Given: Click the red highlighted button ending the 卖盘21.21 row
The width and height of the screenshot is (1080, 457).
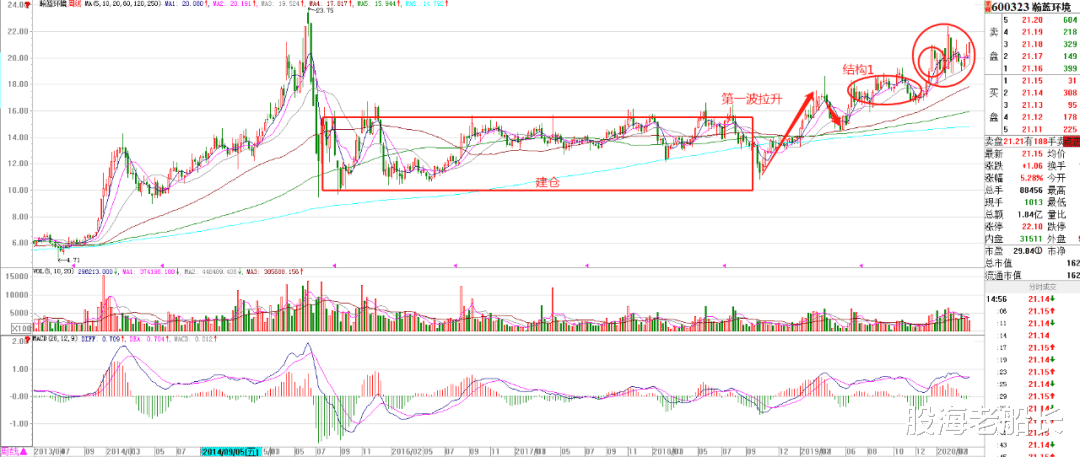Looking at the screenshot, I should (1072, 141).
